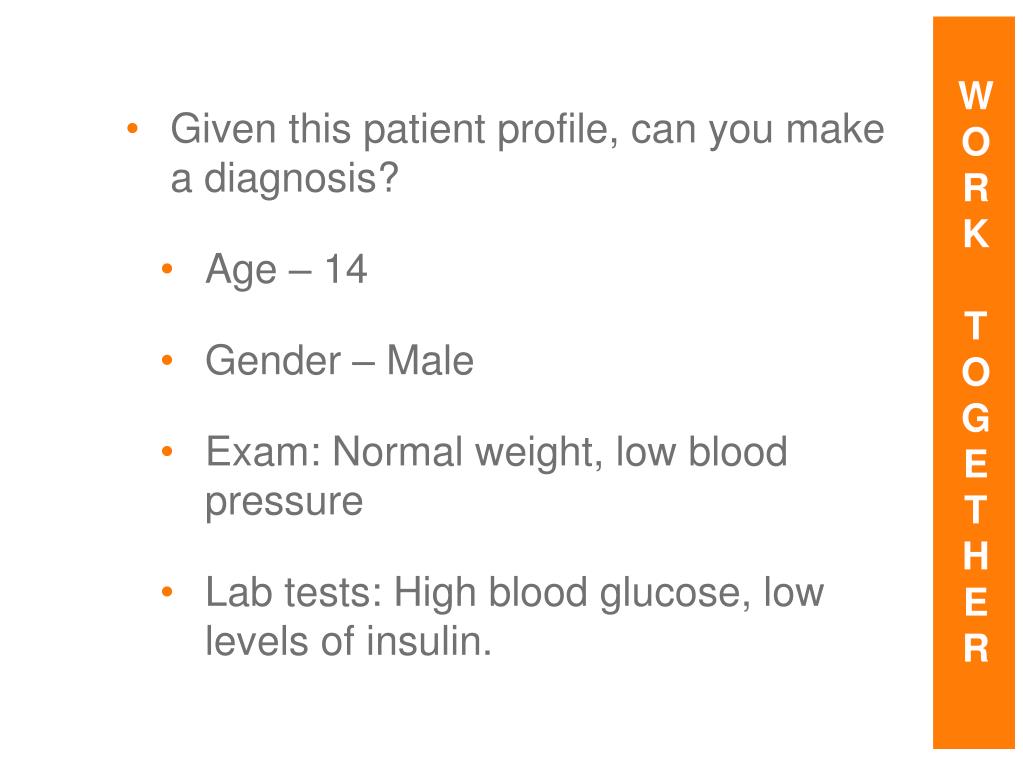The width and height of the screenshot is (1023, 767).
Task: Click the words 'a diagnosis?'
Action: tap(284, 179)
